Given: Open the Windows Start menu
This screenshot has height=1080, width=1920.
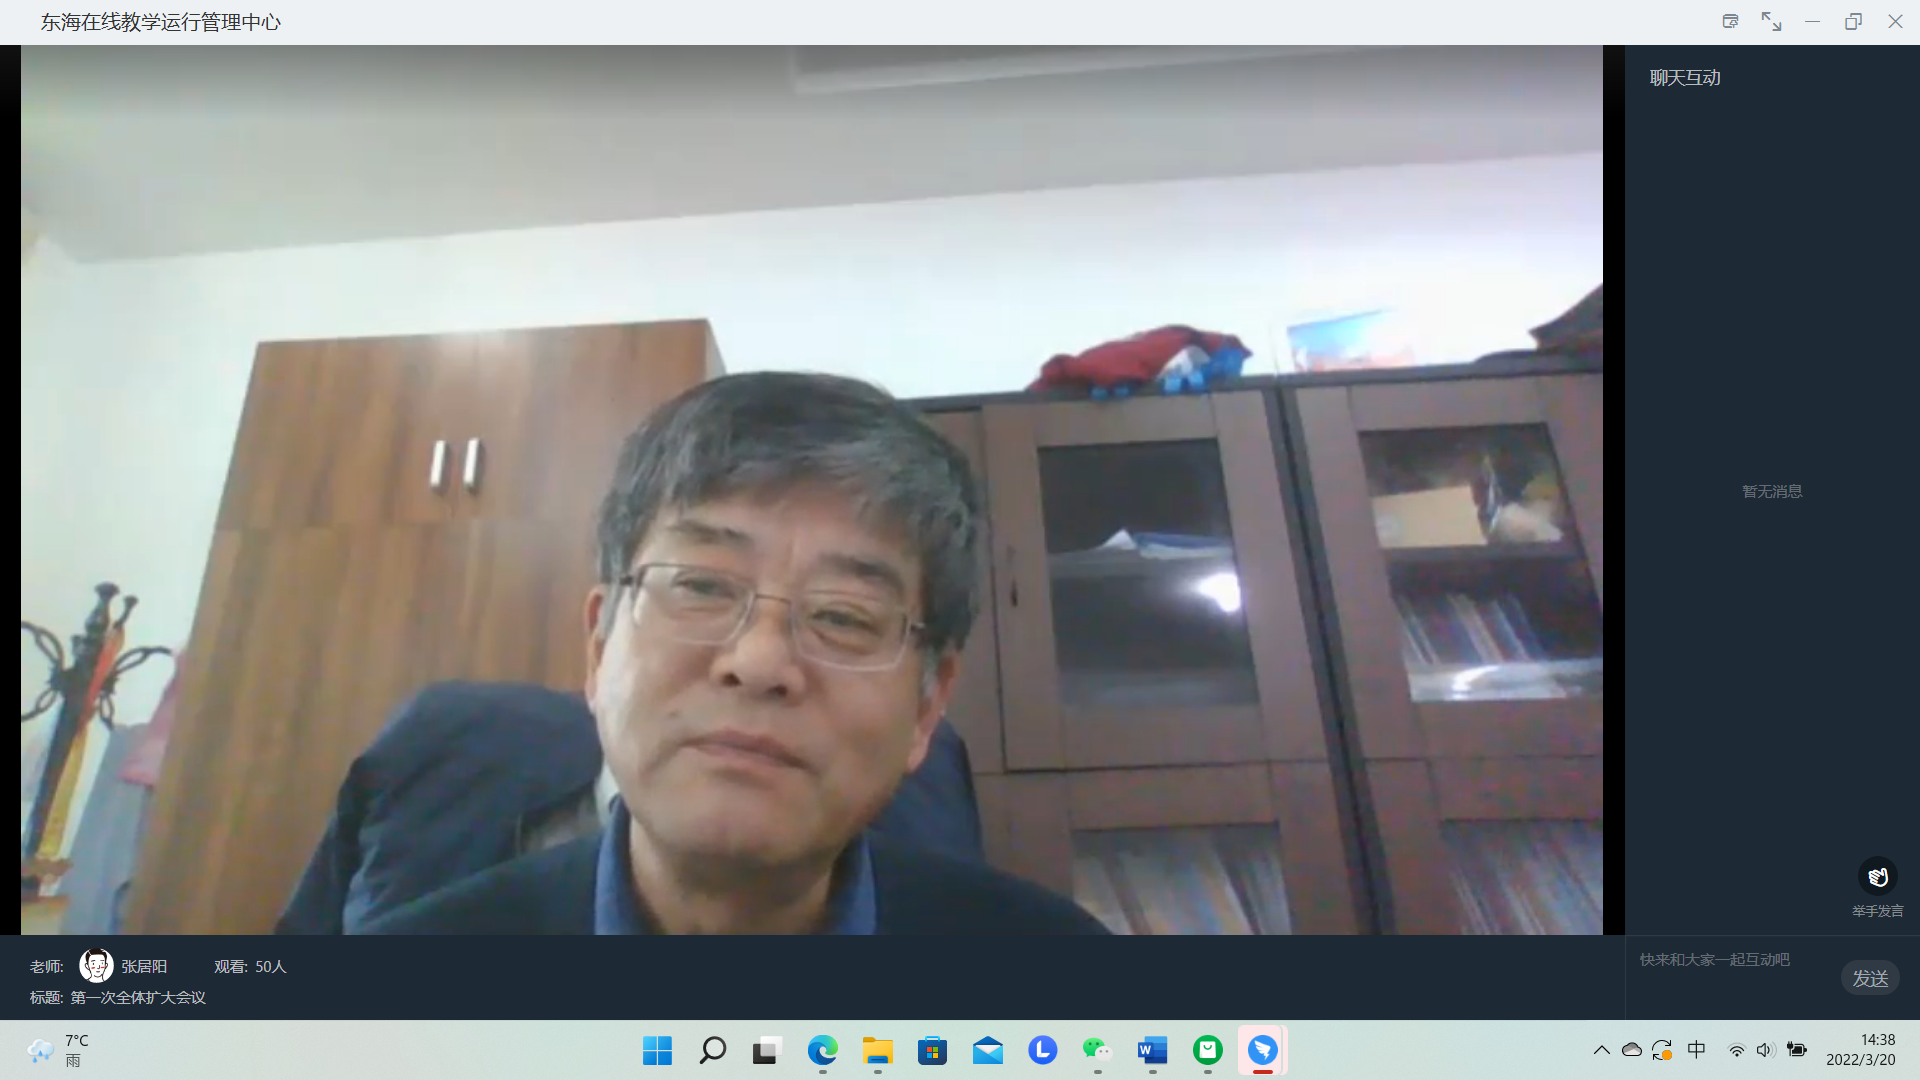Looking at the screenshot, I should click(x=657, y=1050).
